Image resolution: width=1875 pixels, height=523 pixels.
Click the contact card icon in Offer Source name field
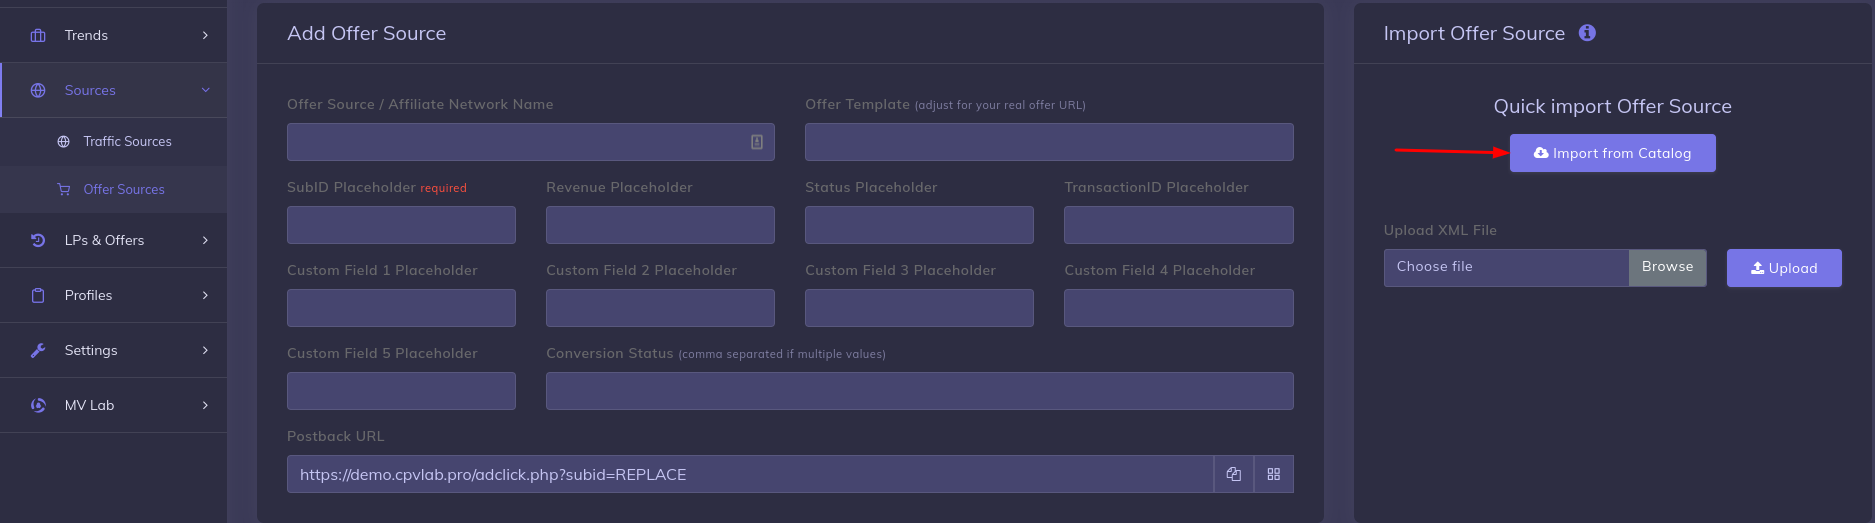click(x=757, y=142)
